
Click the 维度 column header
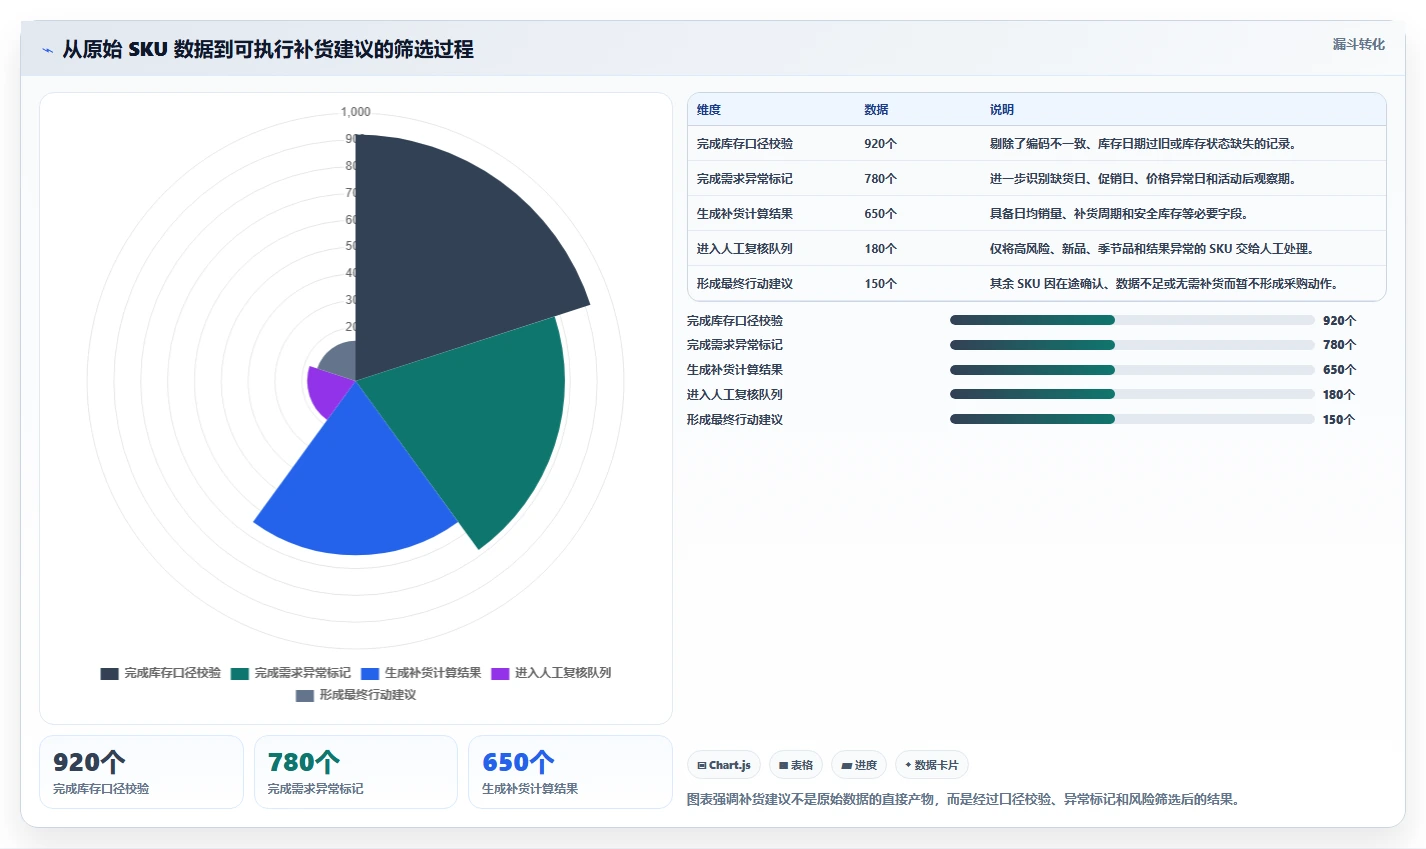[709, 110]
